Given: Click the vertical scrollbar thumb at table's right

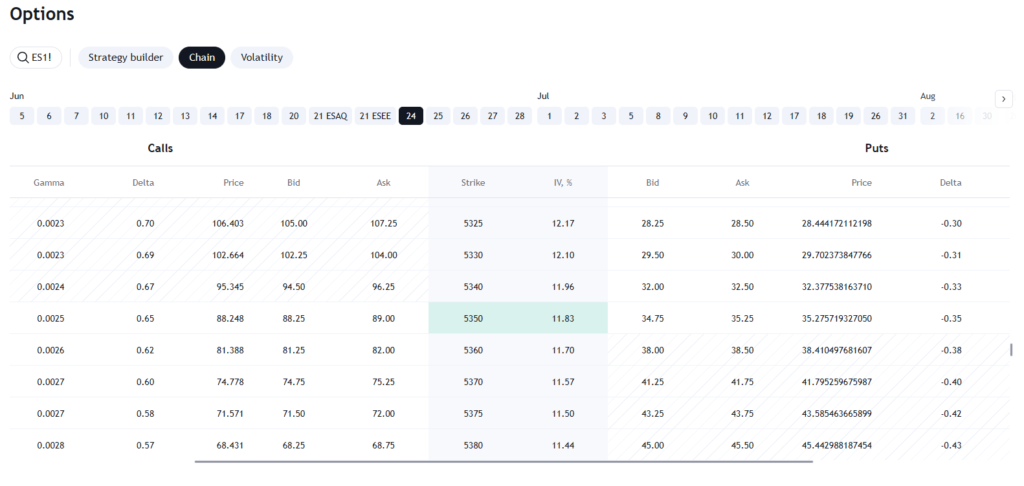Looking at the screenshot, I should [x=1011, y=349].
